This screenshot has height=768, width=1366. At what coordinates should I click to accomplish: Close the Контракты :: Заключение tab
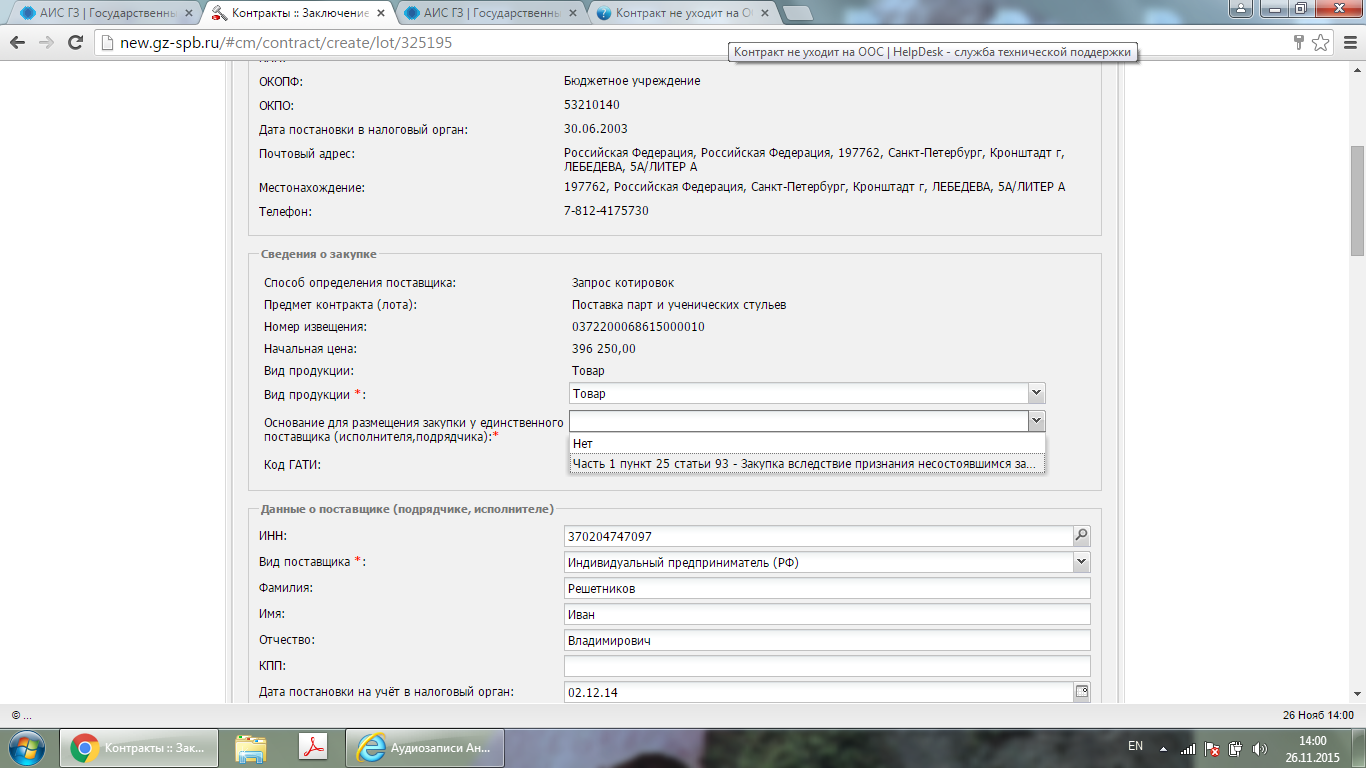(381, 13)
